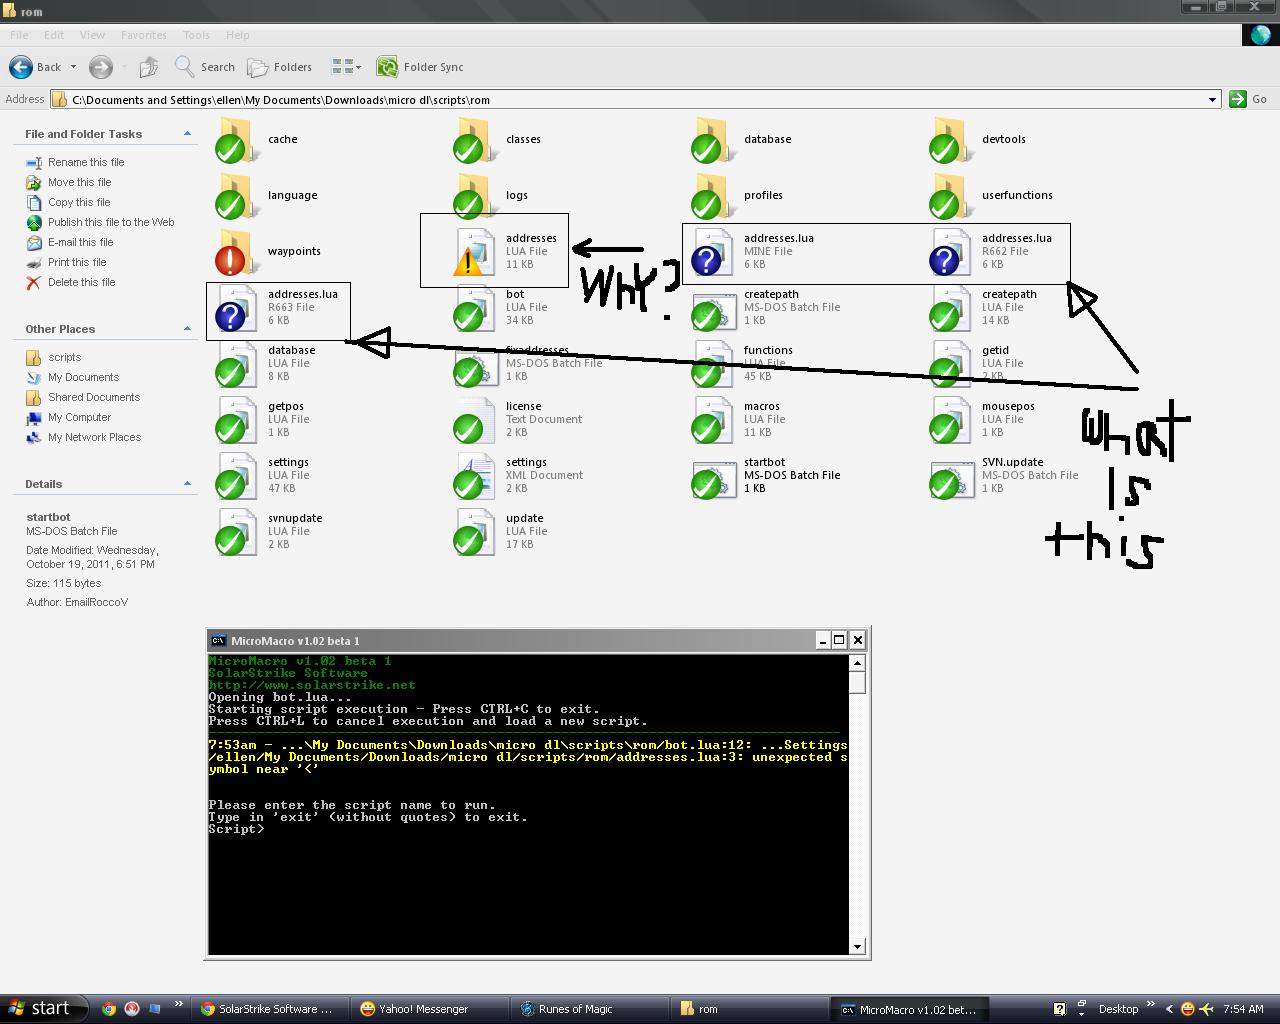Collapse the File and Folder Tasks panel
This screenshot has width=1280, height=1024.
[187, 134]
